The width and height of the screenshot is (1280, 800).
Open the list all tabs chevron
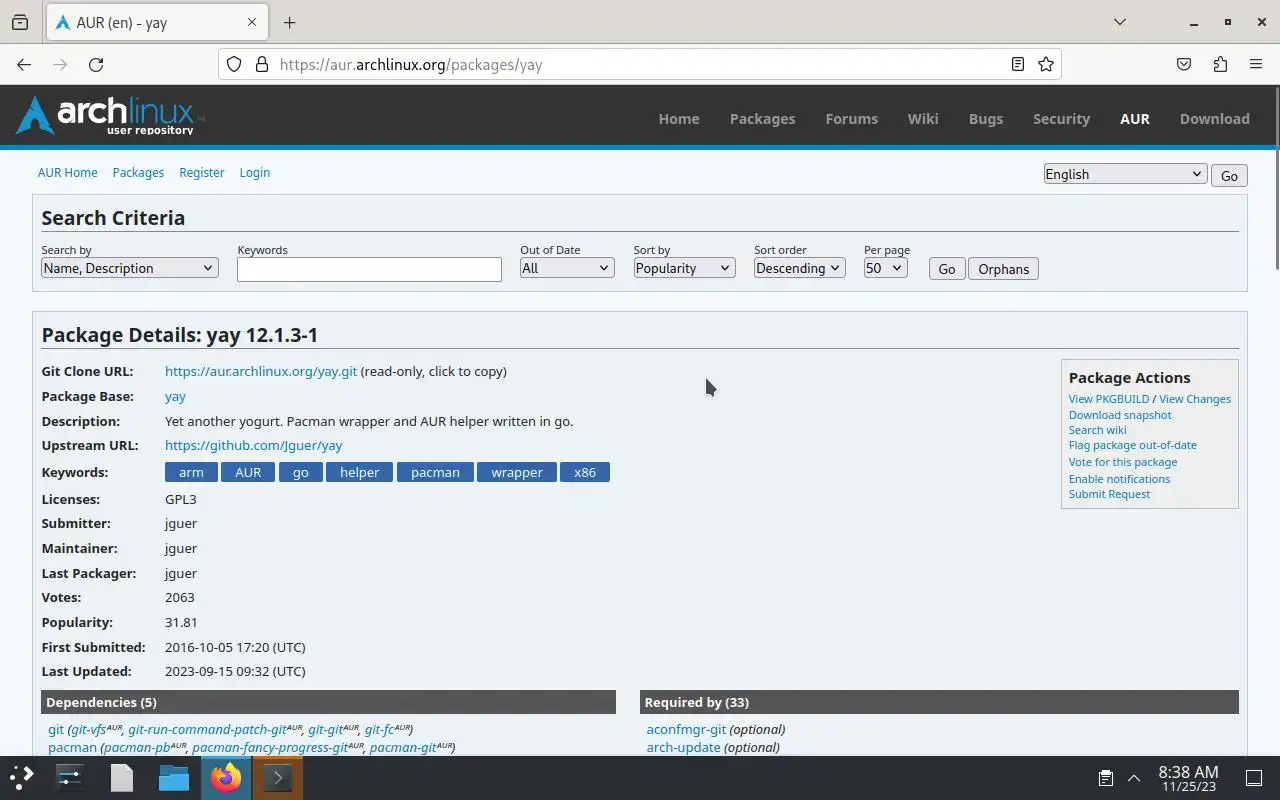tap(1120, 22)
